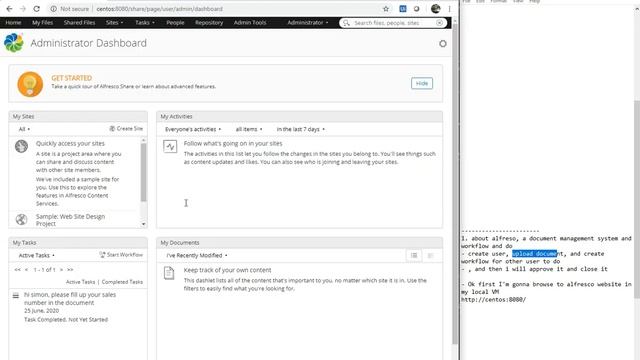Open Home in the top navigation
Screen dimensions: 640x360
[x=13, y=22]
